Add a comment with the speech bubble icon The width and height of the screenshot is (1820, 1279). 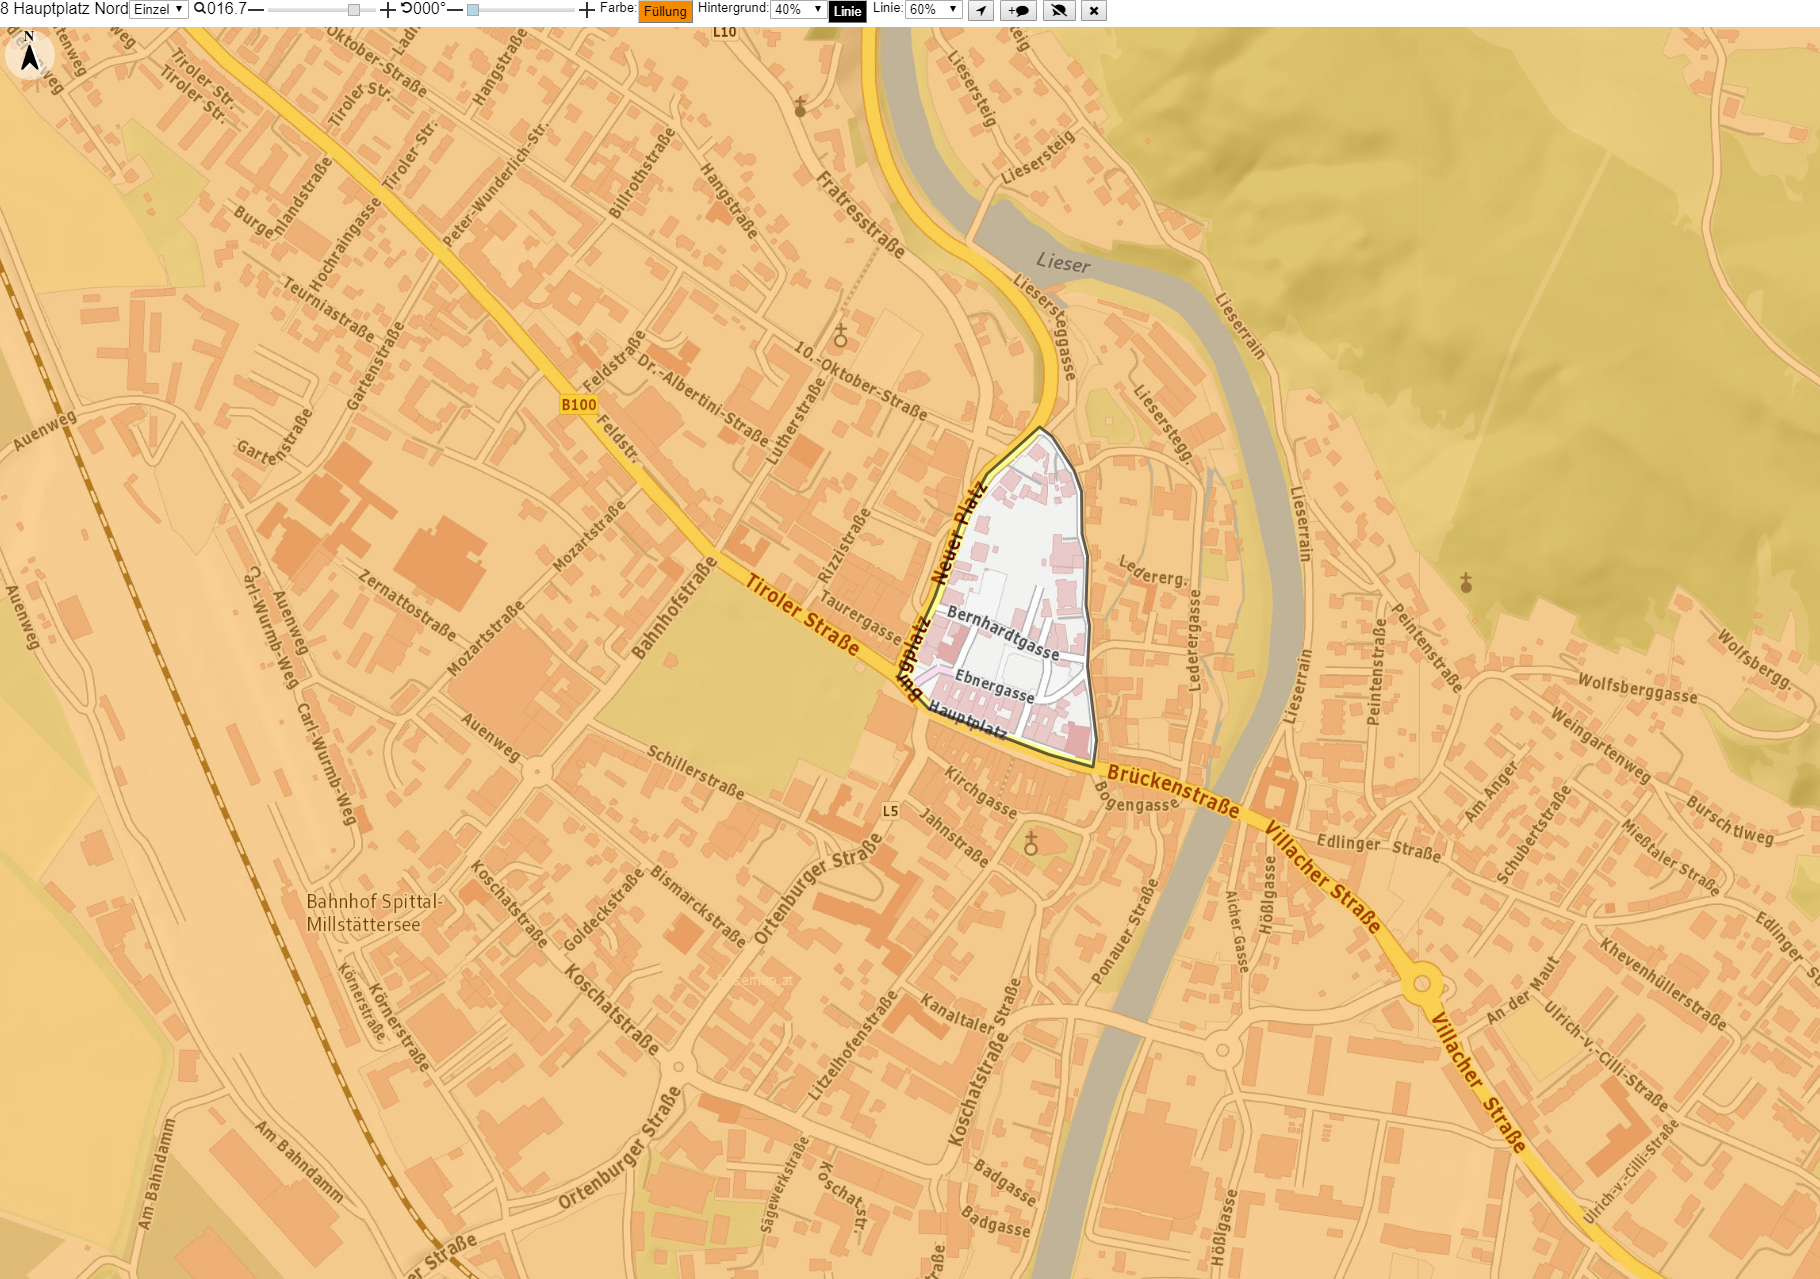pos(1018,11)
